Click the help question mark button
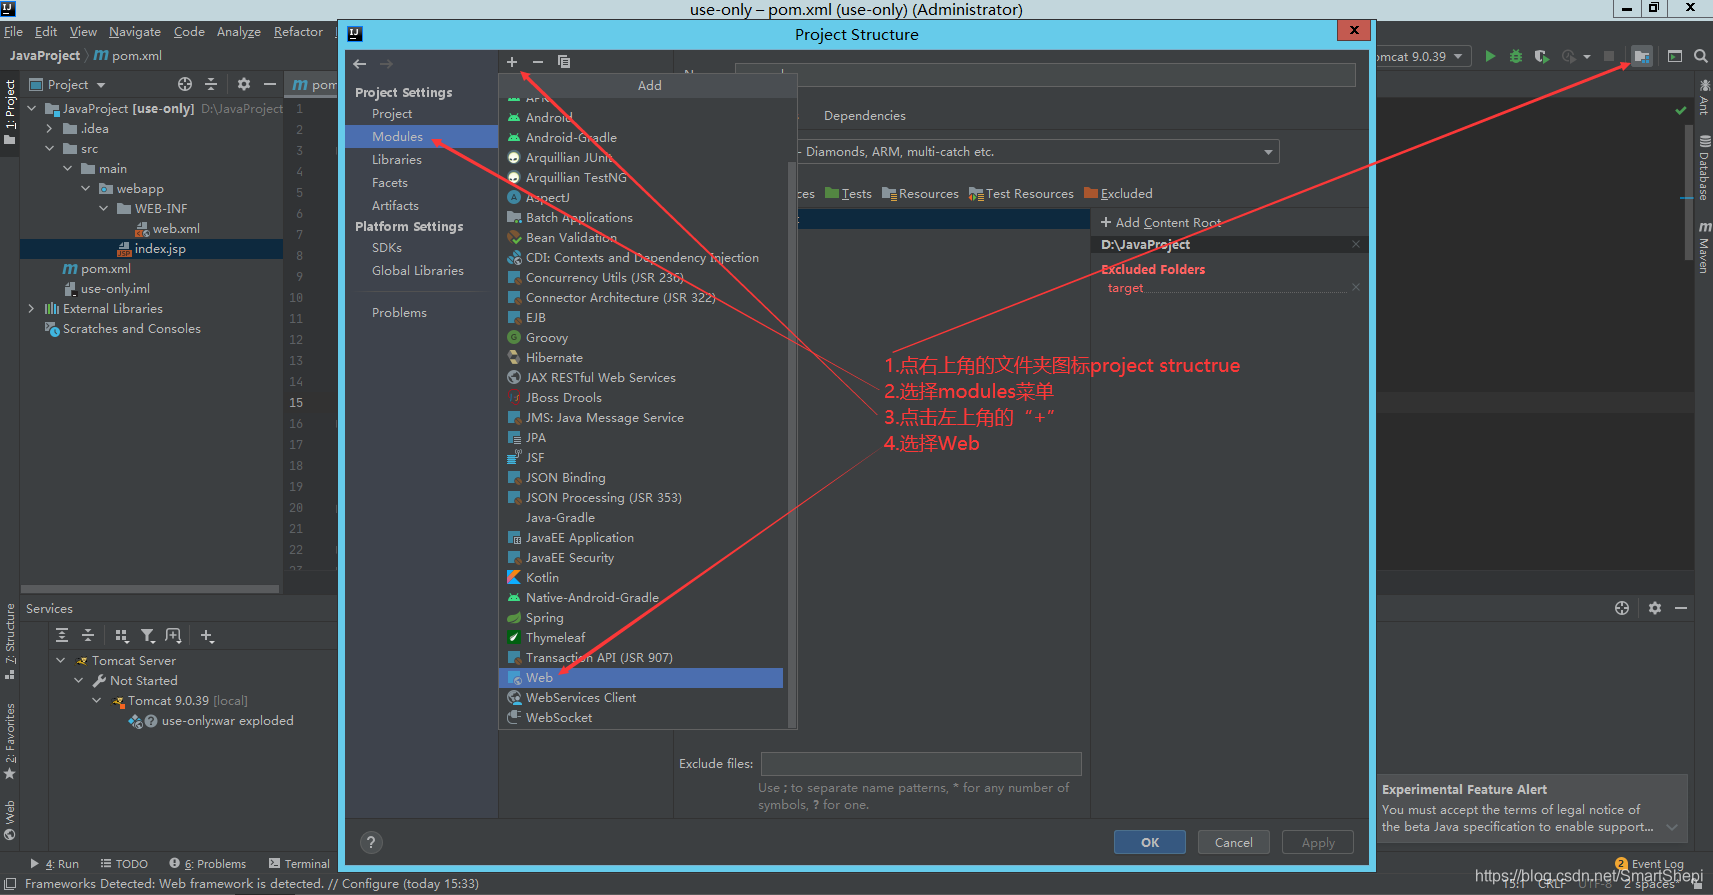 [371, 842]
